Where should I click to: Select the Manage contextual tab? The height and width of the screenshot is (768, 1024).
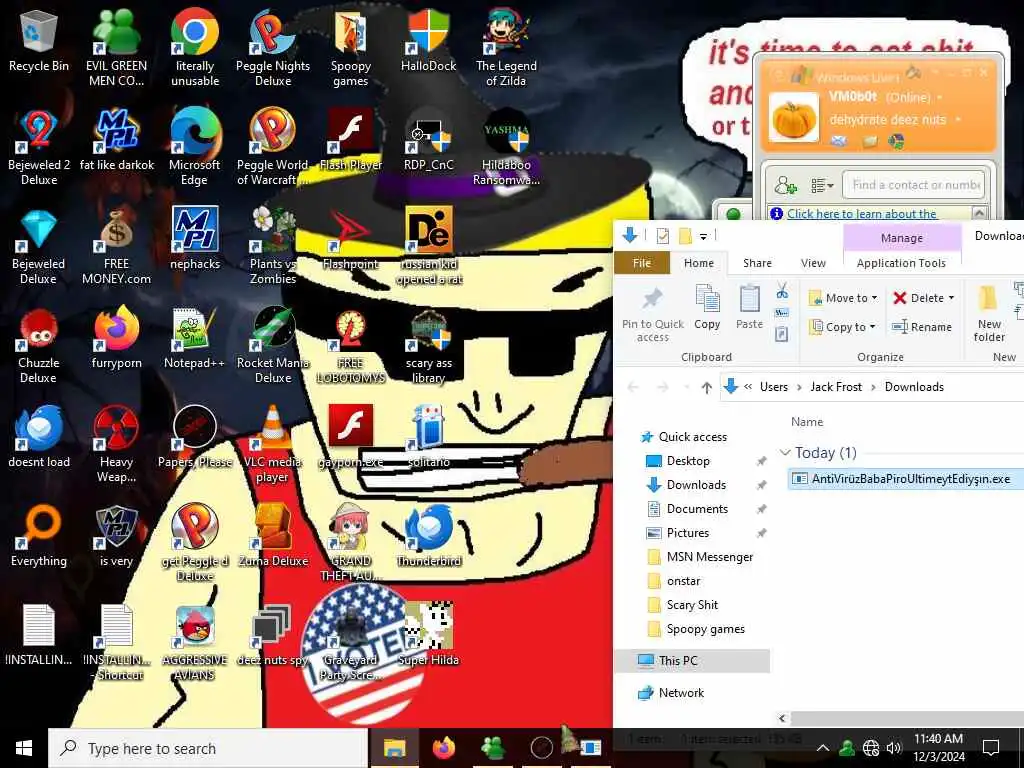[901, 238]
